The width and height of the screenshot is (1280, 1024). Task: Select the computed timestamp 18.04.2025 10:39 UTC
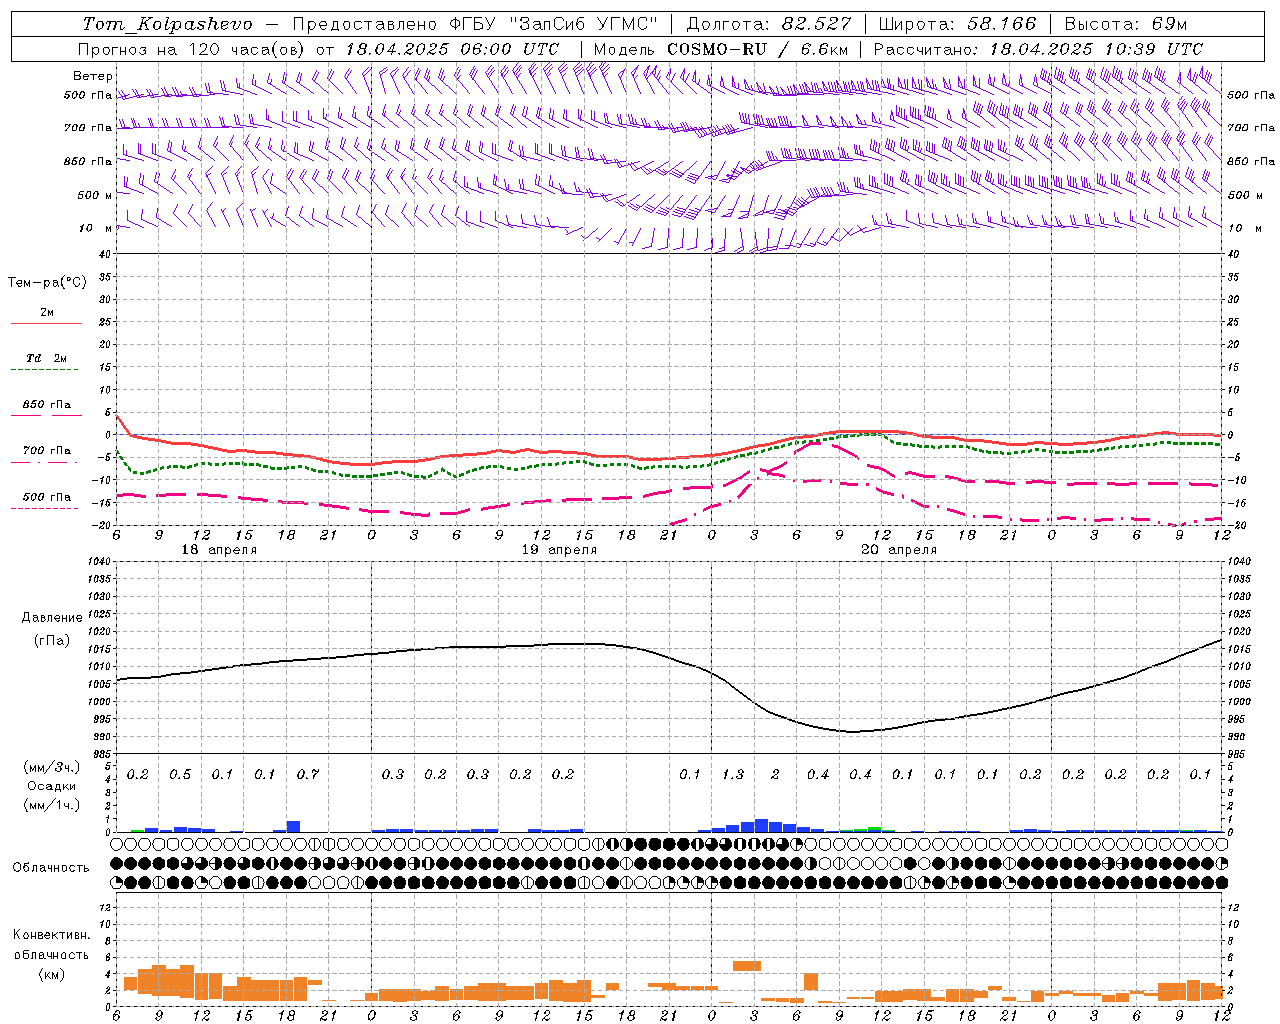pos(1096,49)
